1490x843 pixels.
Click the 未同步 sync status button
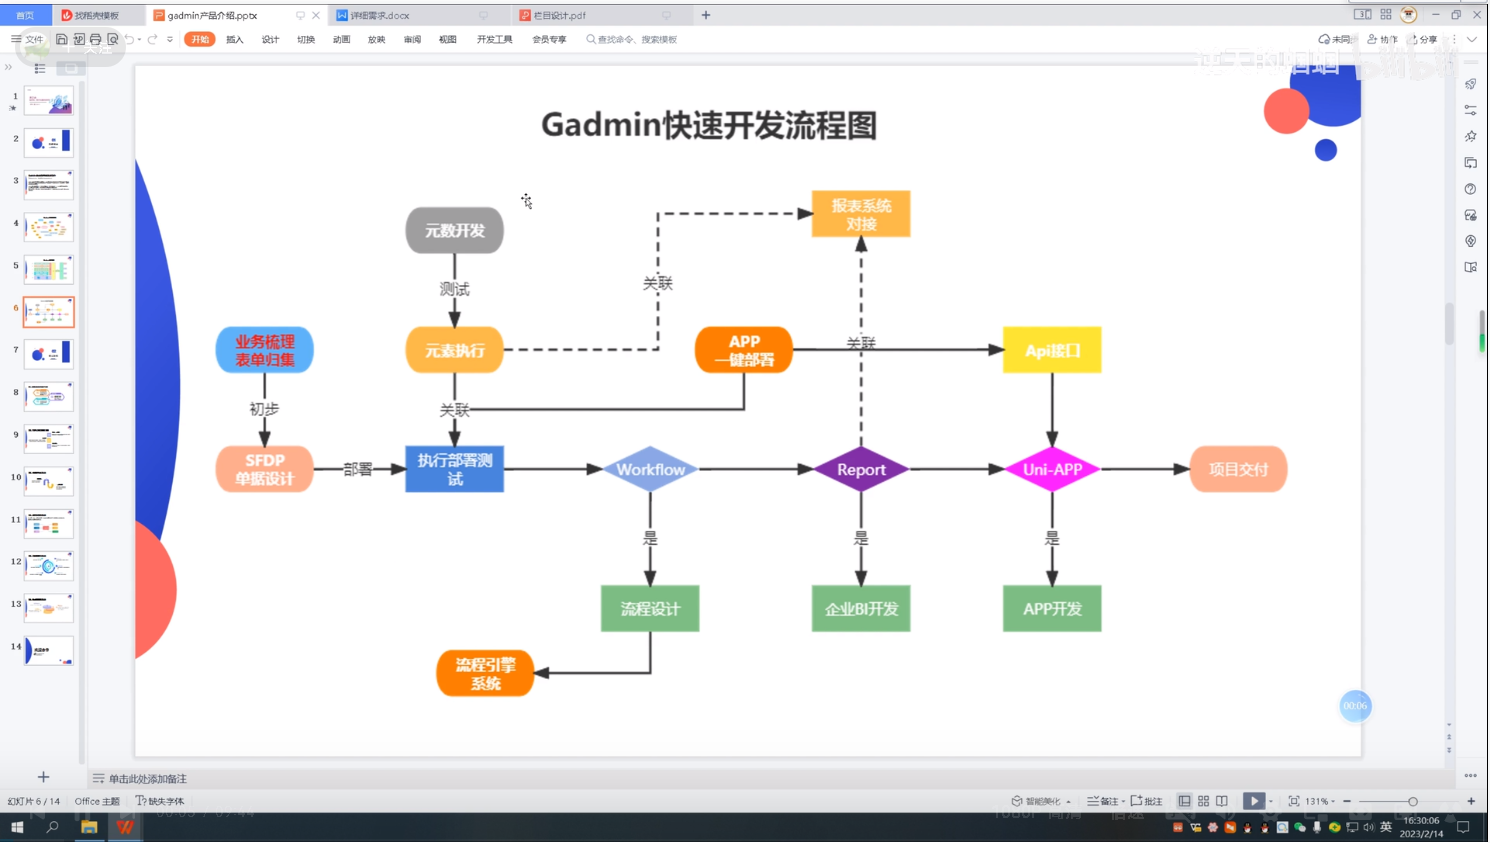[x=1335, y=39]
